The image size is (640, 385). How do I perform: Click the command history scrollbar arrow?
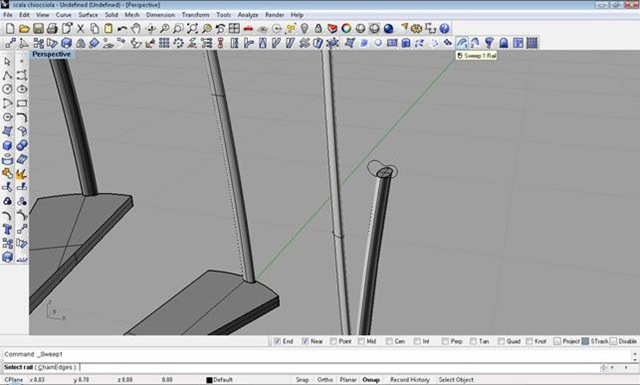click(635, 354)
